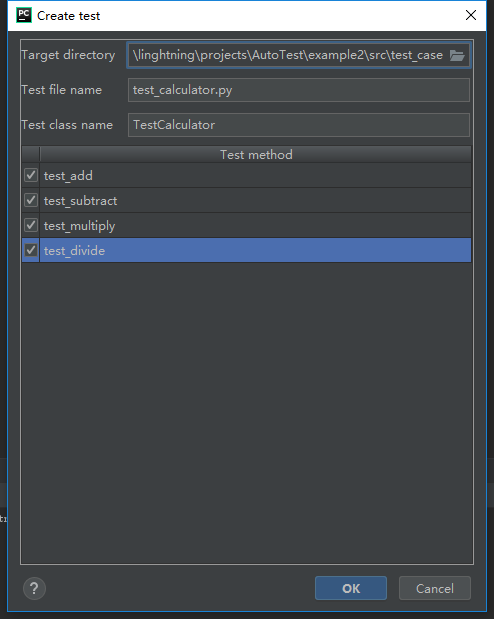Toggle the test_multiply checkbox

(x=31, y=225)
